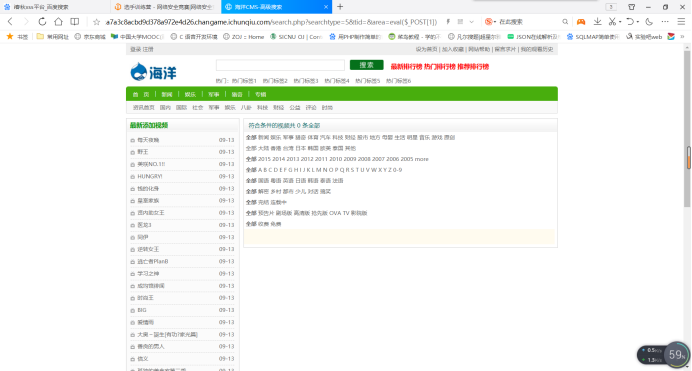Open the yellow folder bookmark
692x371 pixels.
tap(53, 37)
